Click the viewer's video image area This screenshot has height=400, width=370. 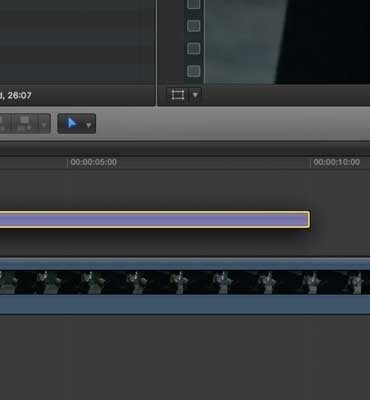[x=287, y=42]
